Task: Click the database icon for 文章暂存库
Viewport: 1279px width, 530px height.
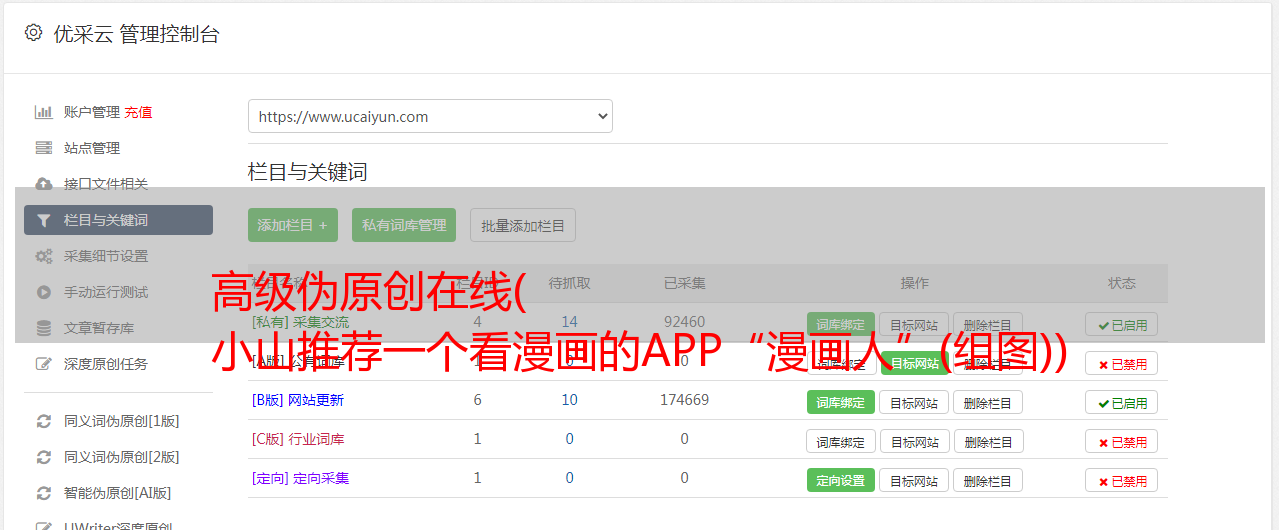Action: coord(44,328)
